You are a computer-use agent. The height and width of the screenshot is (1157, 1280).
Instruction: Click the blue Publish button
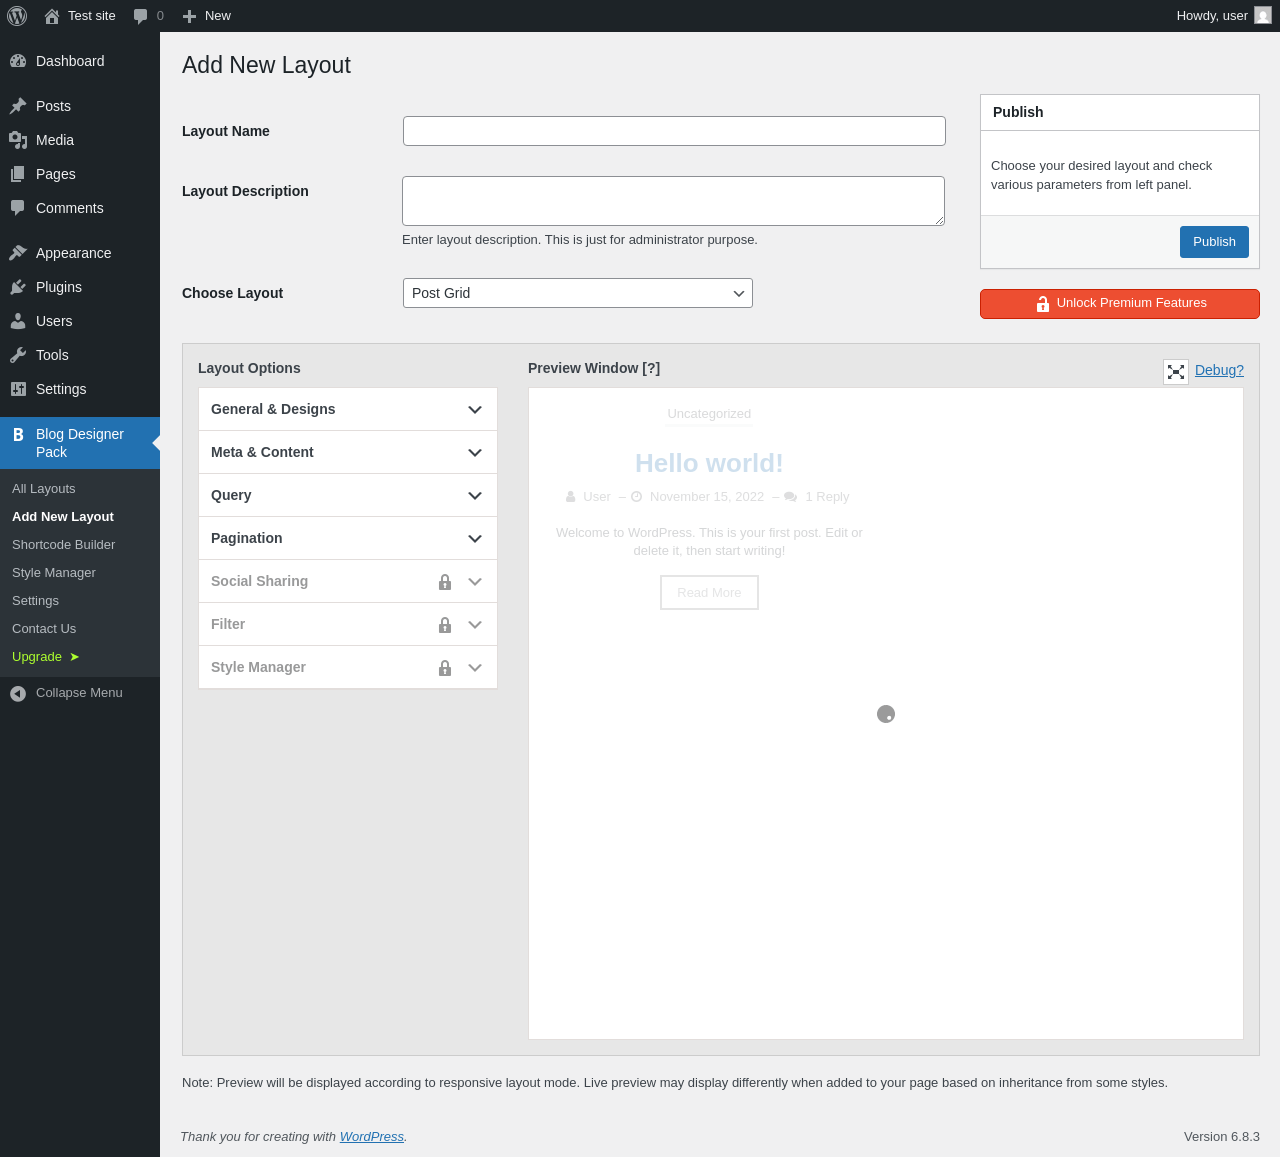pyautogui.click(x=1214, y=242)
